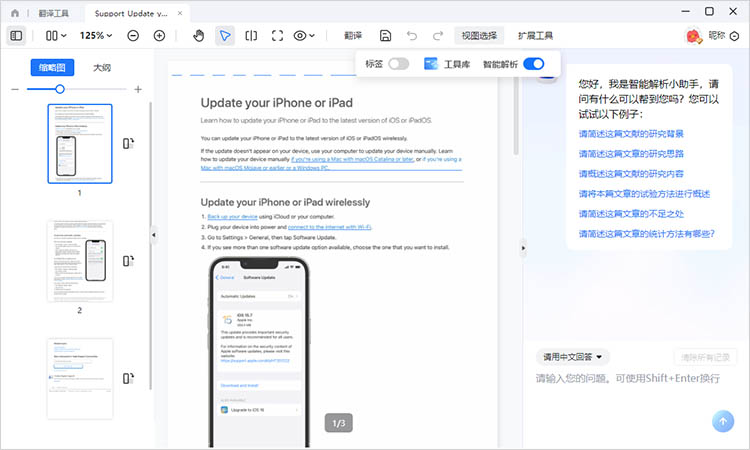
Task: Click the 清除所有记录 button
Action: point(706,357)
